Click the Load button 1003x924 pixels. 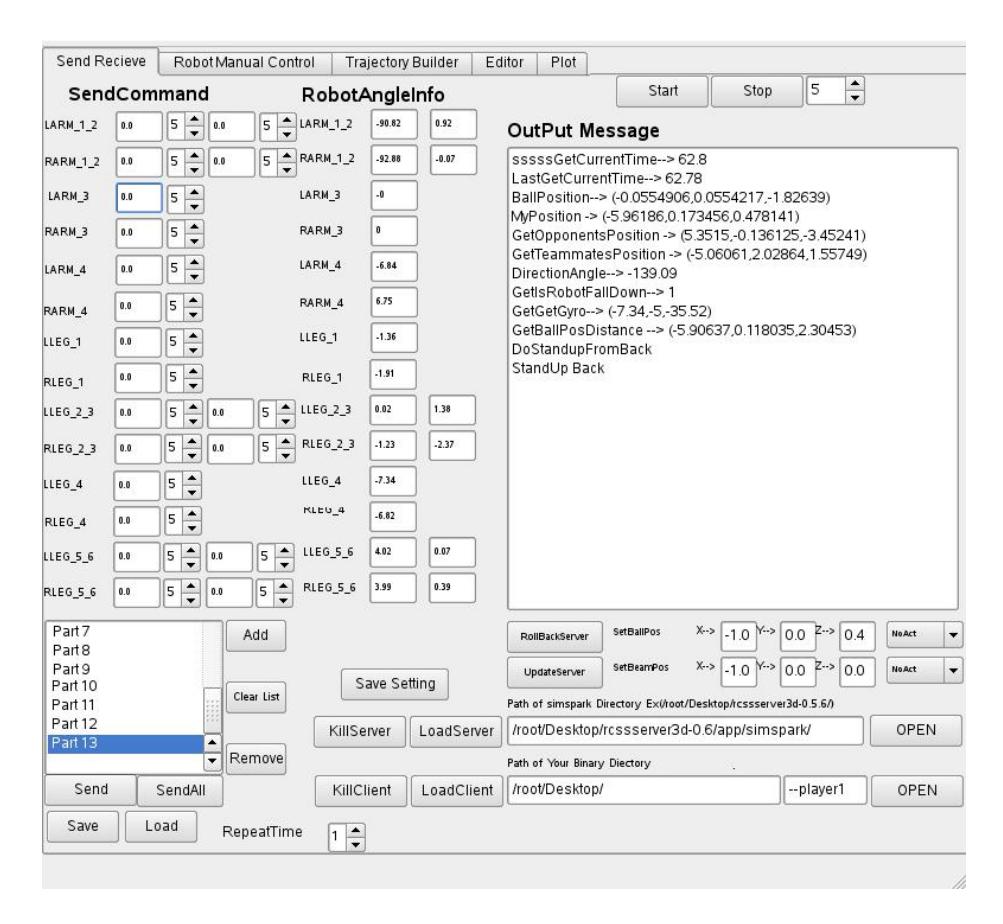161,826
